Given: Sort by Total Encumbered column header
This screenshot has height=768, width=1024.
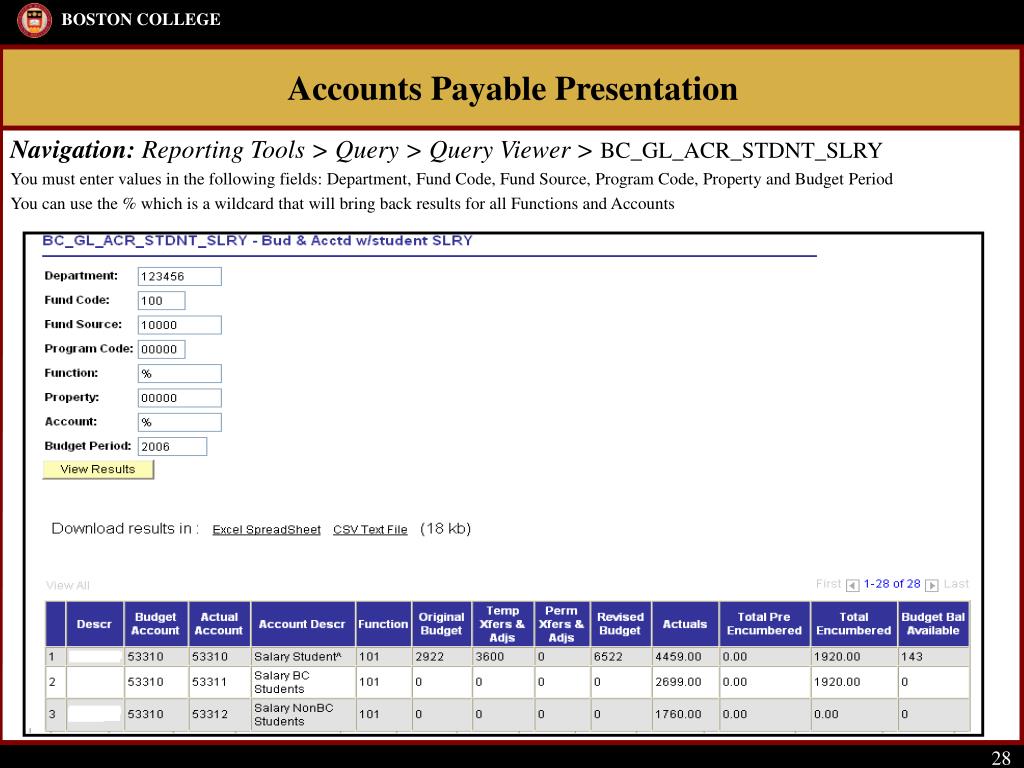Looking at the screenshot, I should point(854,624).
